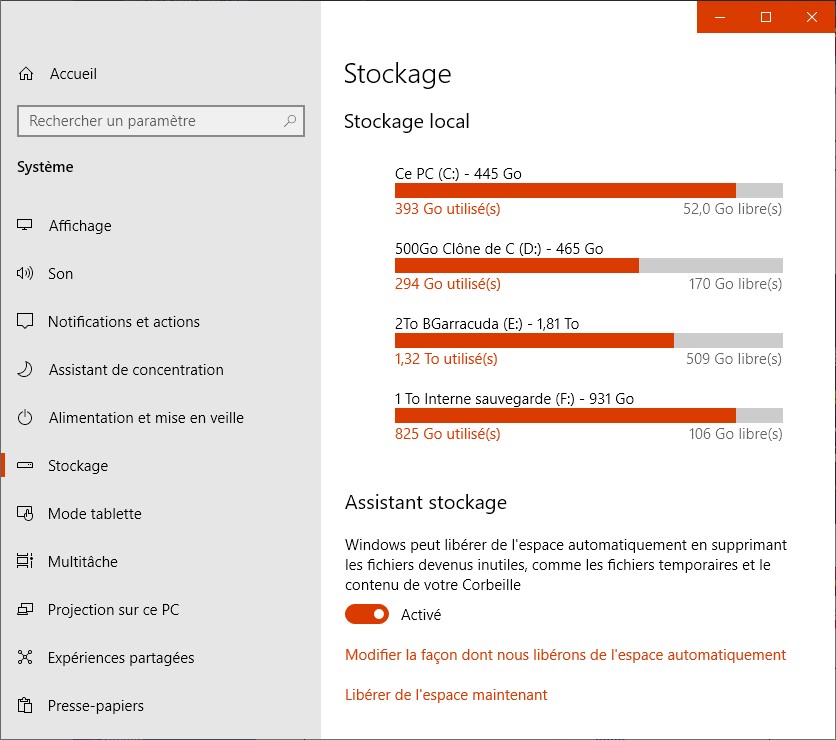
Task: Select Stockage in the sidebar
Action: coord(78,466)
